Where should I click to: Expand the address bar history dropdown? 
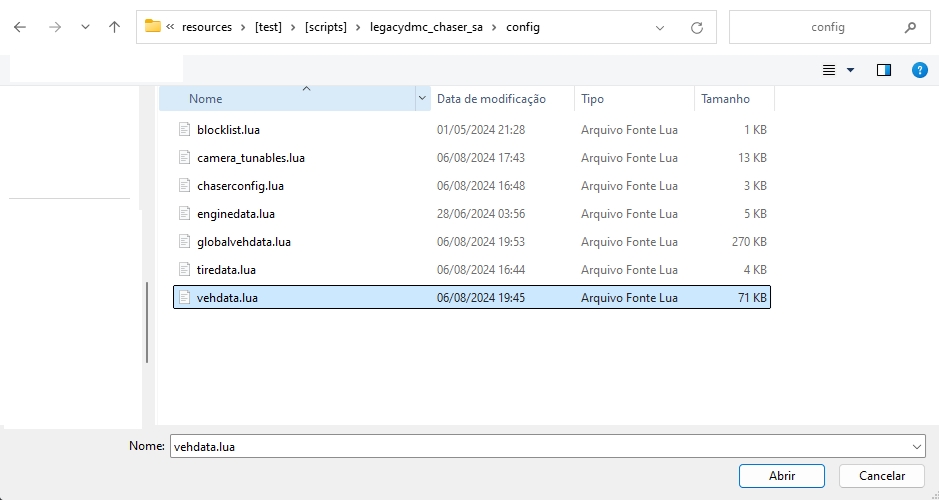coord(659,27)
